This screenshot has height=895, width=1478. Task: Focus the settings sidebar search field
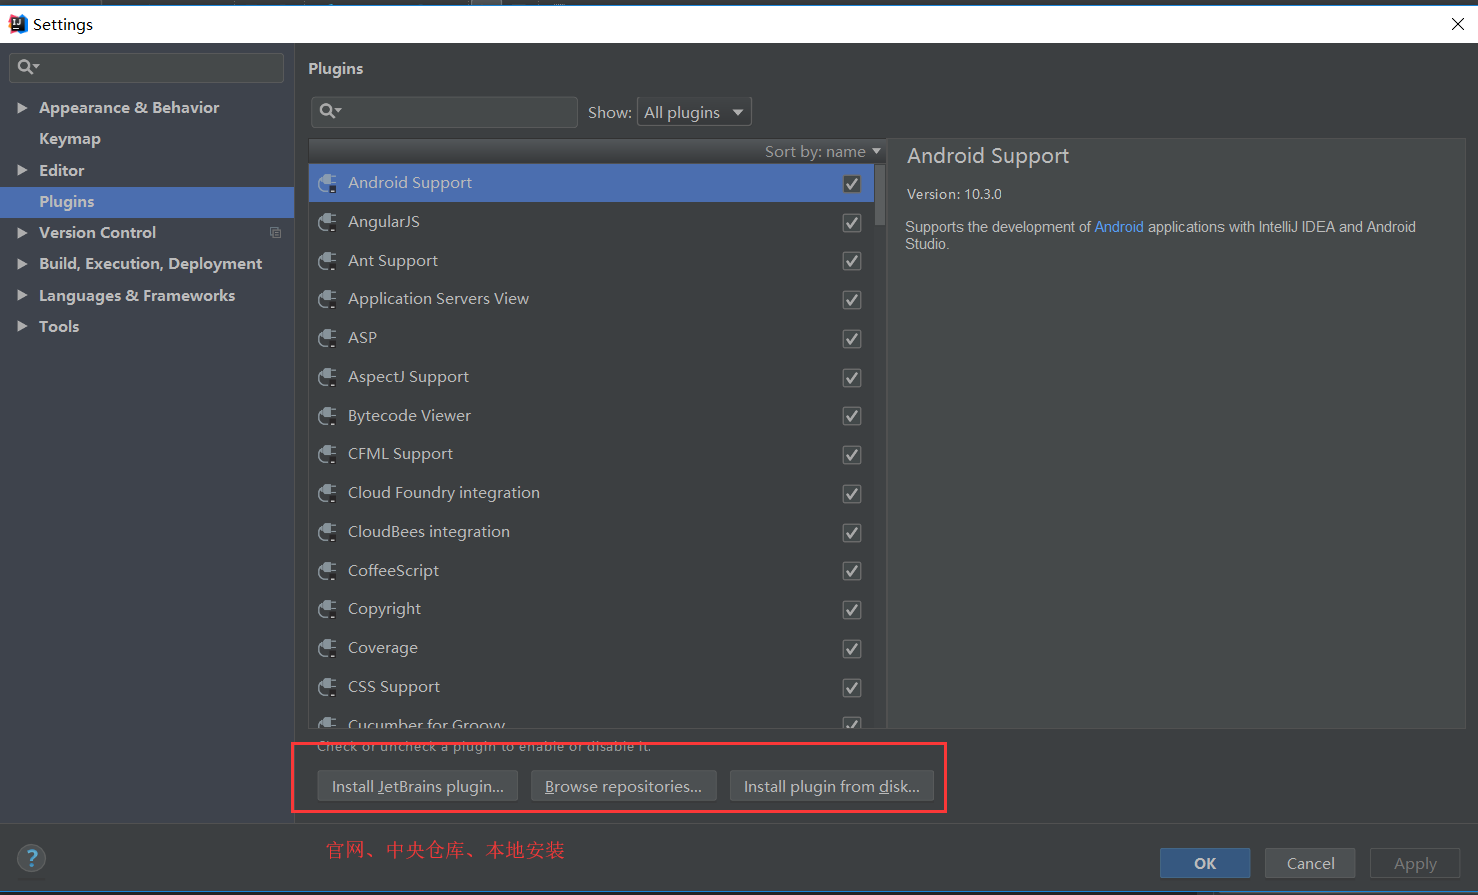[x=146, y=68]
